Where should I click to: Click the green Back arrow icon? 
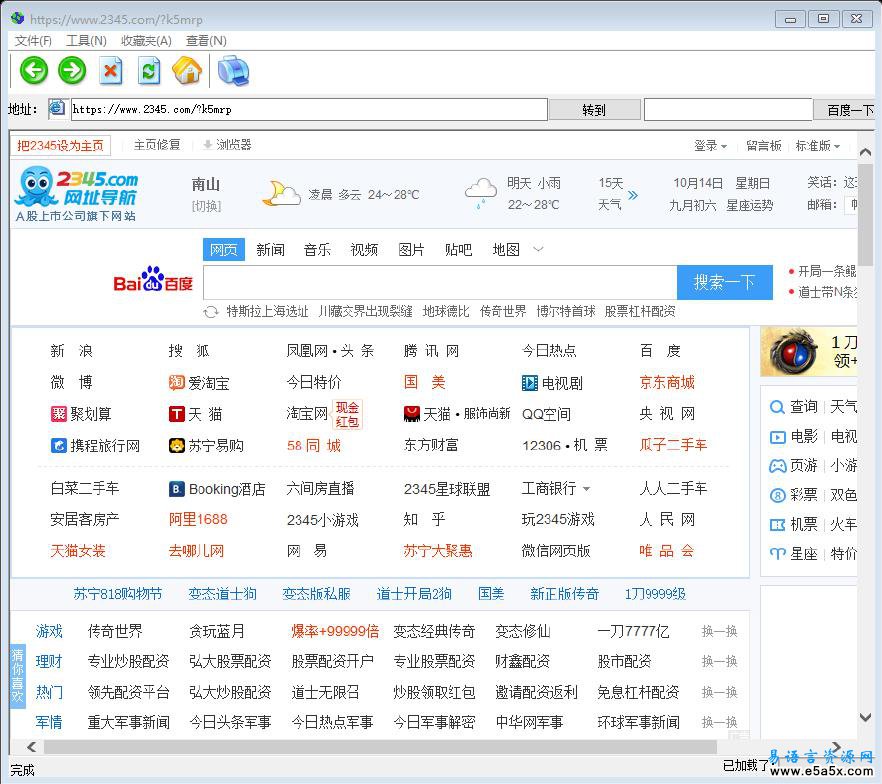34,71
